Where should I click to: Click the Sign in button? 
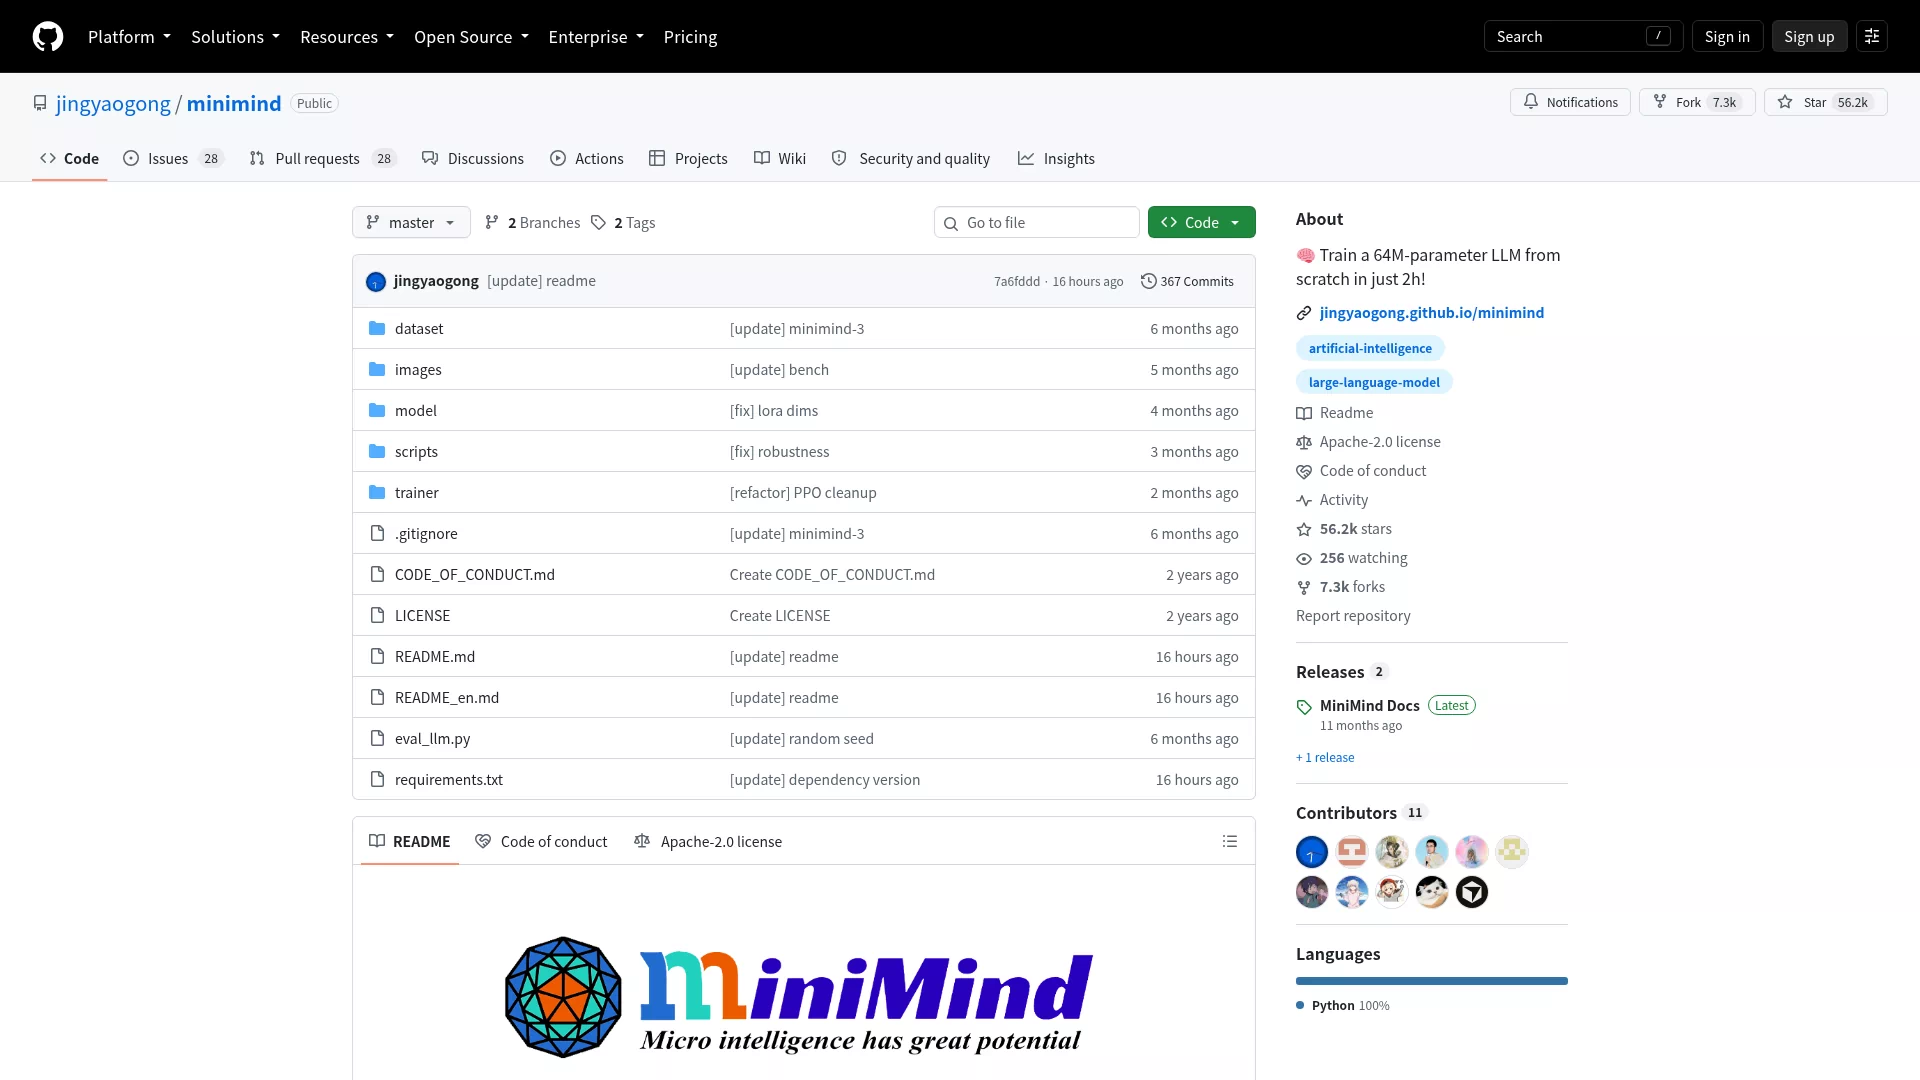1727,37
